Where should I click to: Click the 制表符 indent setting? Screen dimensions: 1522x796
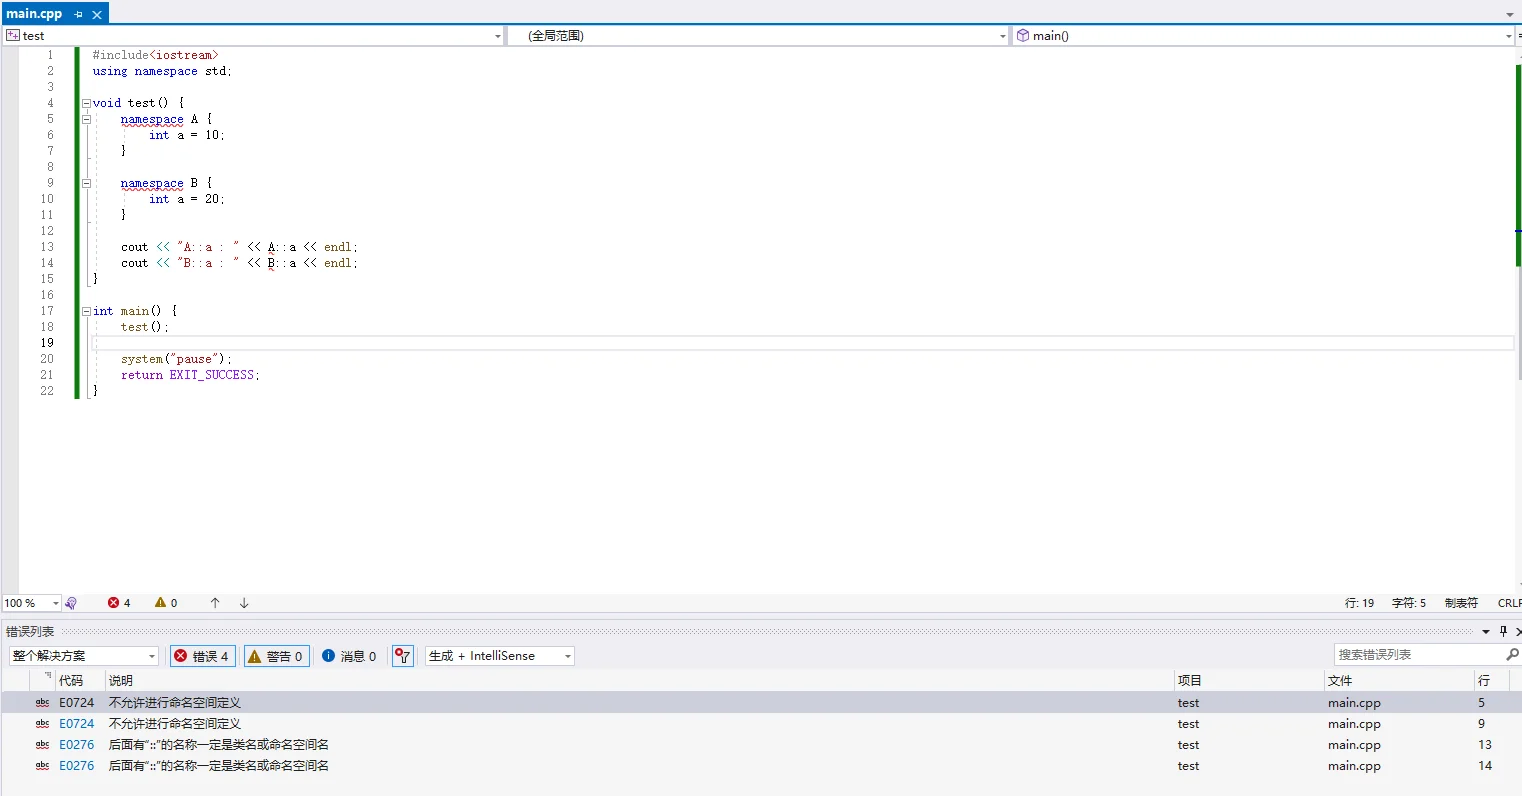tap(1461, 603)
